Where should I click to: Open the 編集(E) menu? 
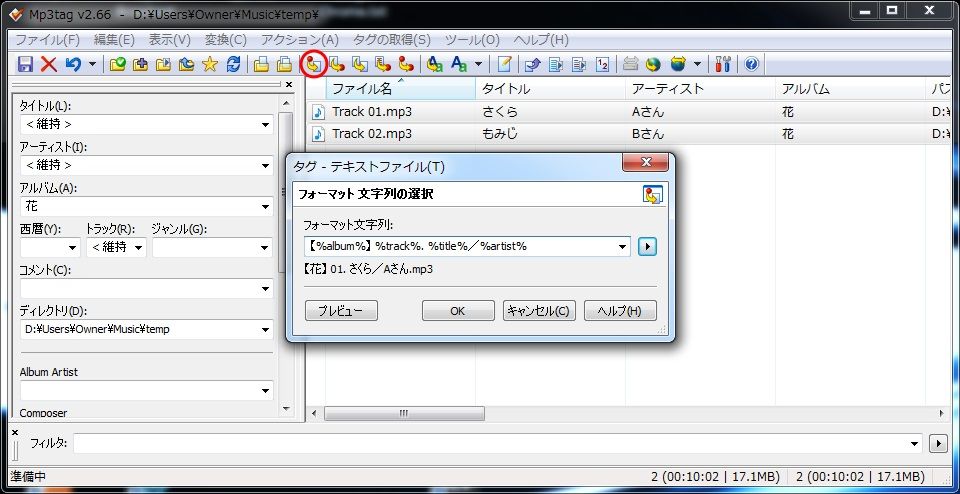114,40
